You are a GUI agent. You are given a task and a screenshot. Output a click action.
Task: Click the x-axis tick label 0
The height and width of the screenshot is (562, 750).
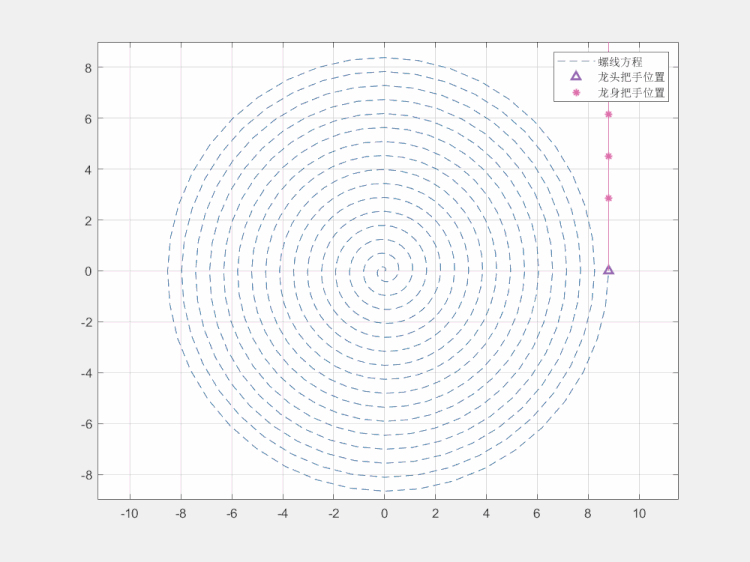coord(384,514)
